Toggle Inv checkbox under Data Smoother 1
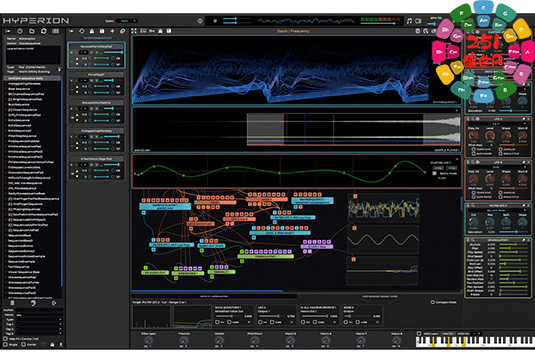 coord(217,322)
